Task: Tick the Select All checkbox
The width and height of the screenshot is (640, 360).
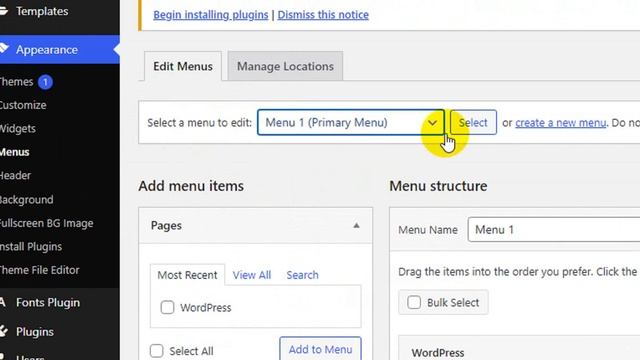Action: pyautogui.click(x=157, y=351)
